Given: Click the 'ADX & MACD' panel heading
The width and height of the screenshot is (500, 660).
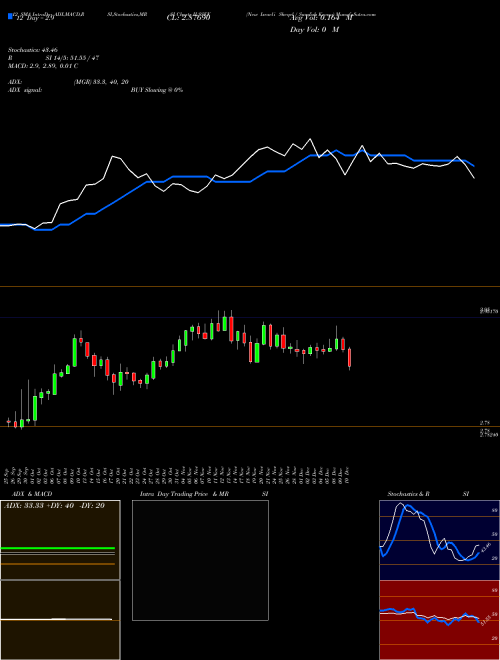Looking at the screenshot, I should pos(32,494).
